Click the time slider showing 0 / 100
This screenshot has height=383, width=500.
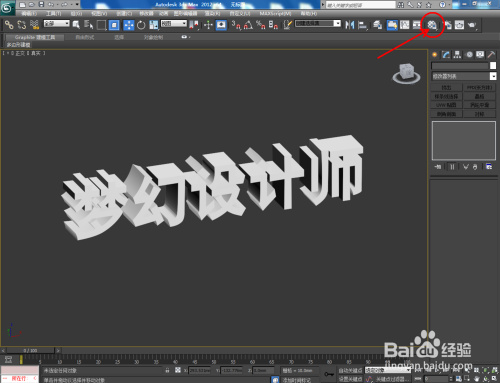pyautogui.click(x=30, y=351)
